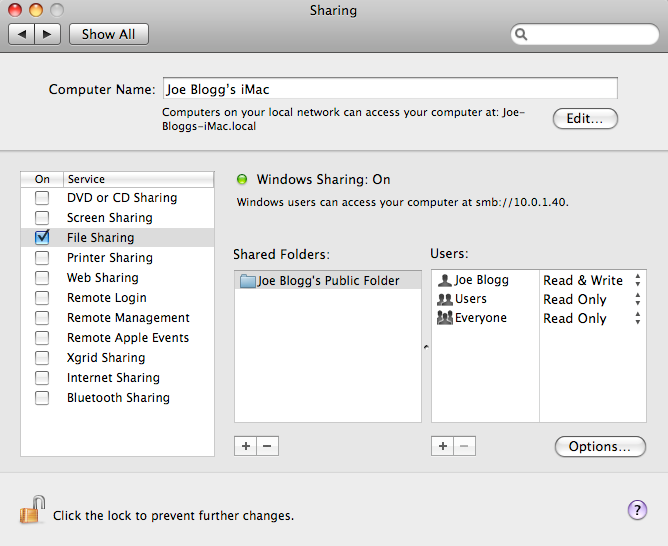Click the On column header

(x=42, y=179)
